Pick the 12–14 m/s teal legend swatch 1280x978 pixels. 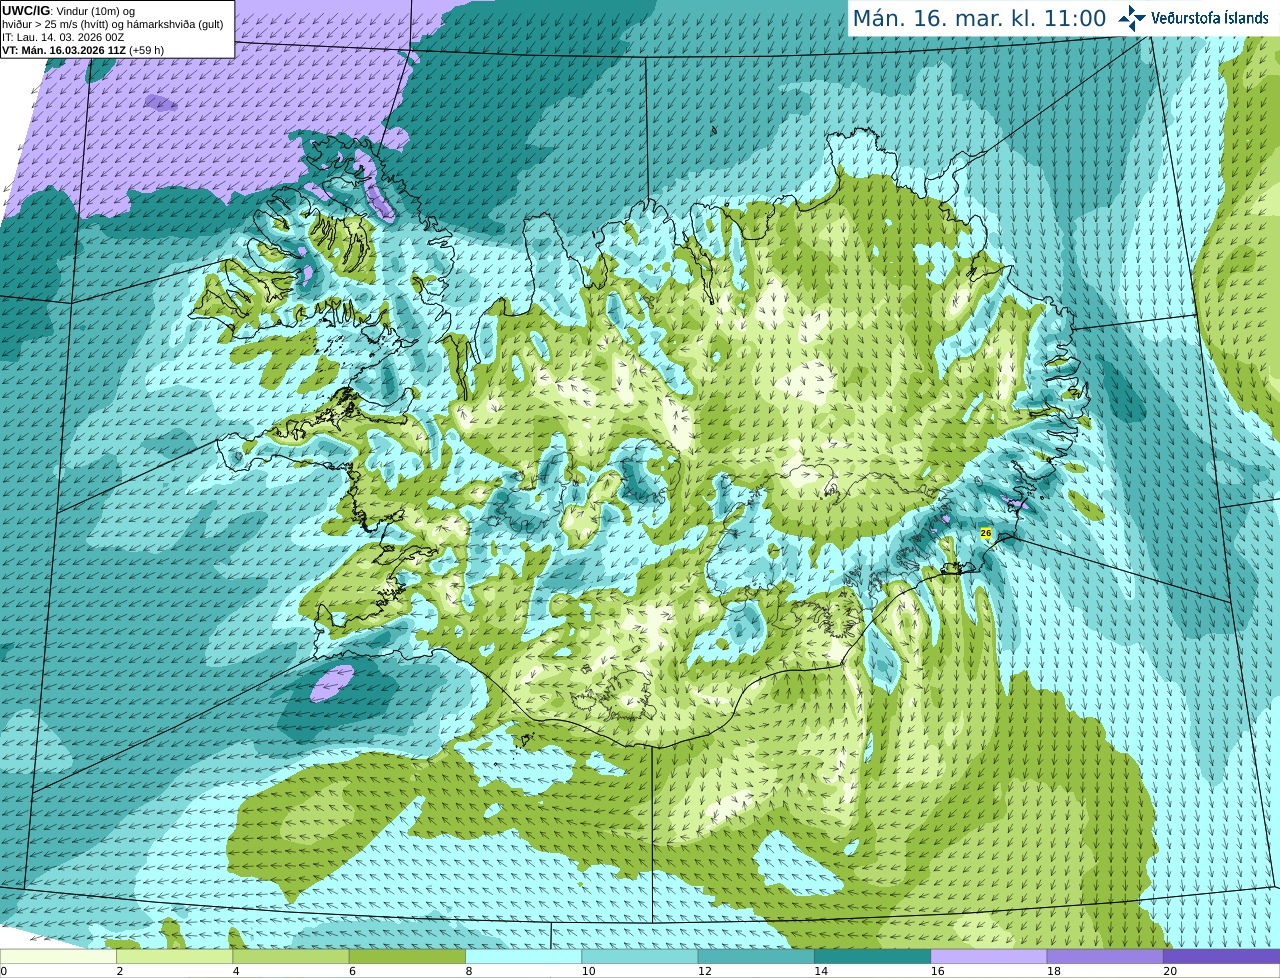756,956
